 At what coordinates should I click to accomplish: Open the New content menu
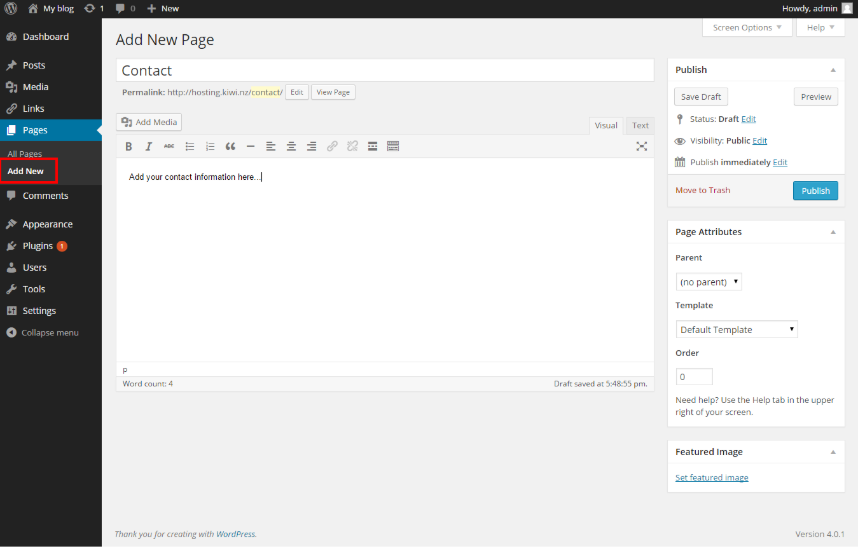coord(163,8)
